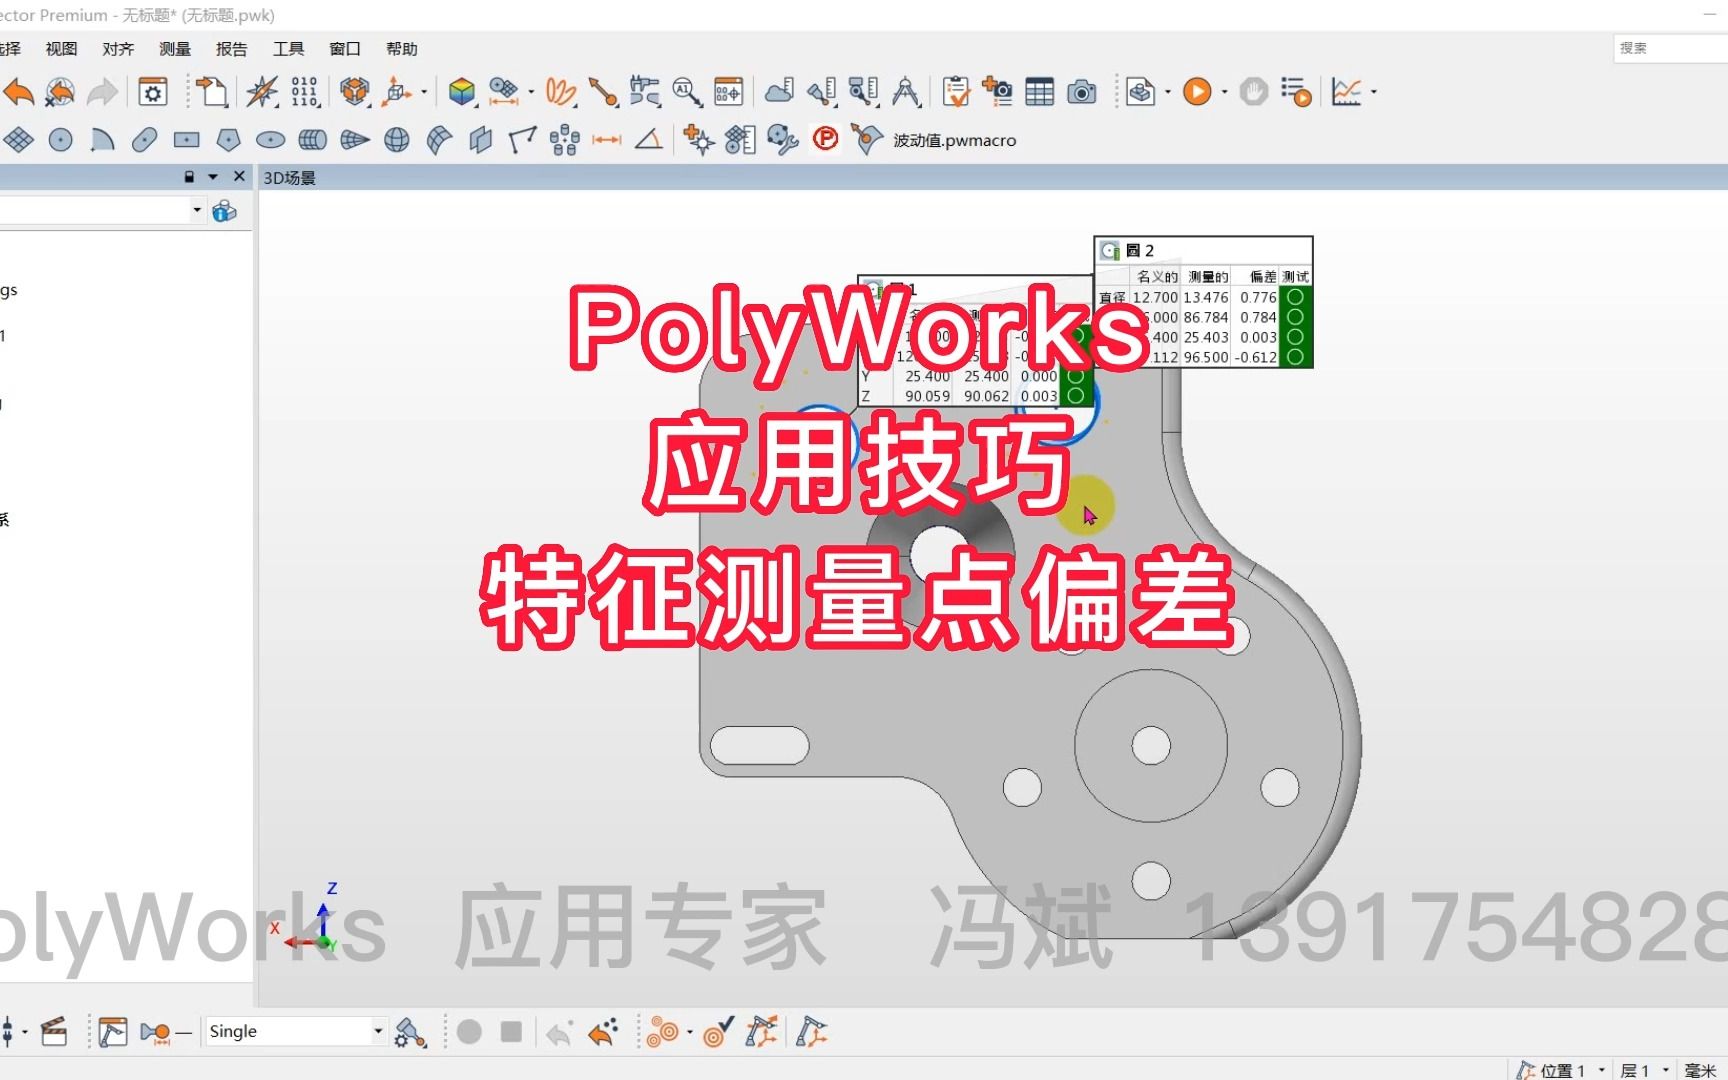Open the 层 1 dropdown in status bar

(x=1665, y=1070)
